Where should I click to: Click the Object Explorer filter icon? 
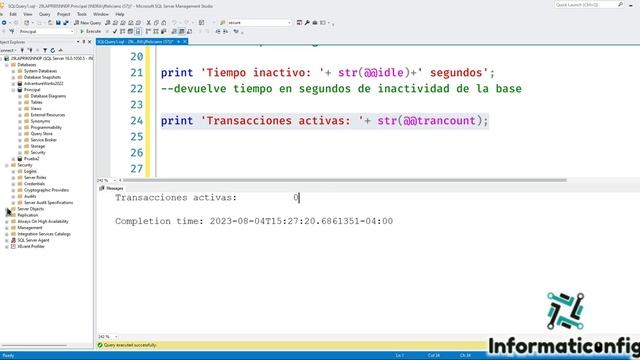click(x=45, y=50)
